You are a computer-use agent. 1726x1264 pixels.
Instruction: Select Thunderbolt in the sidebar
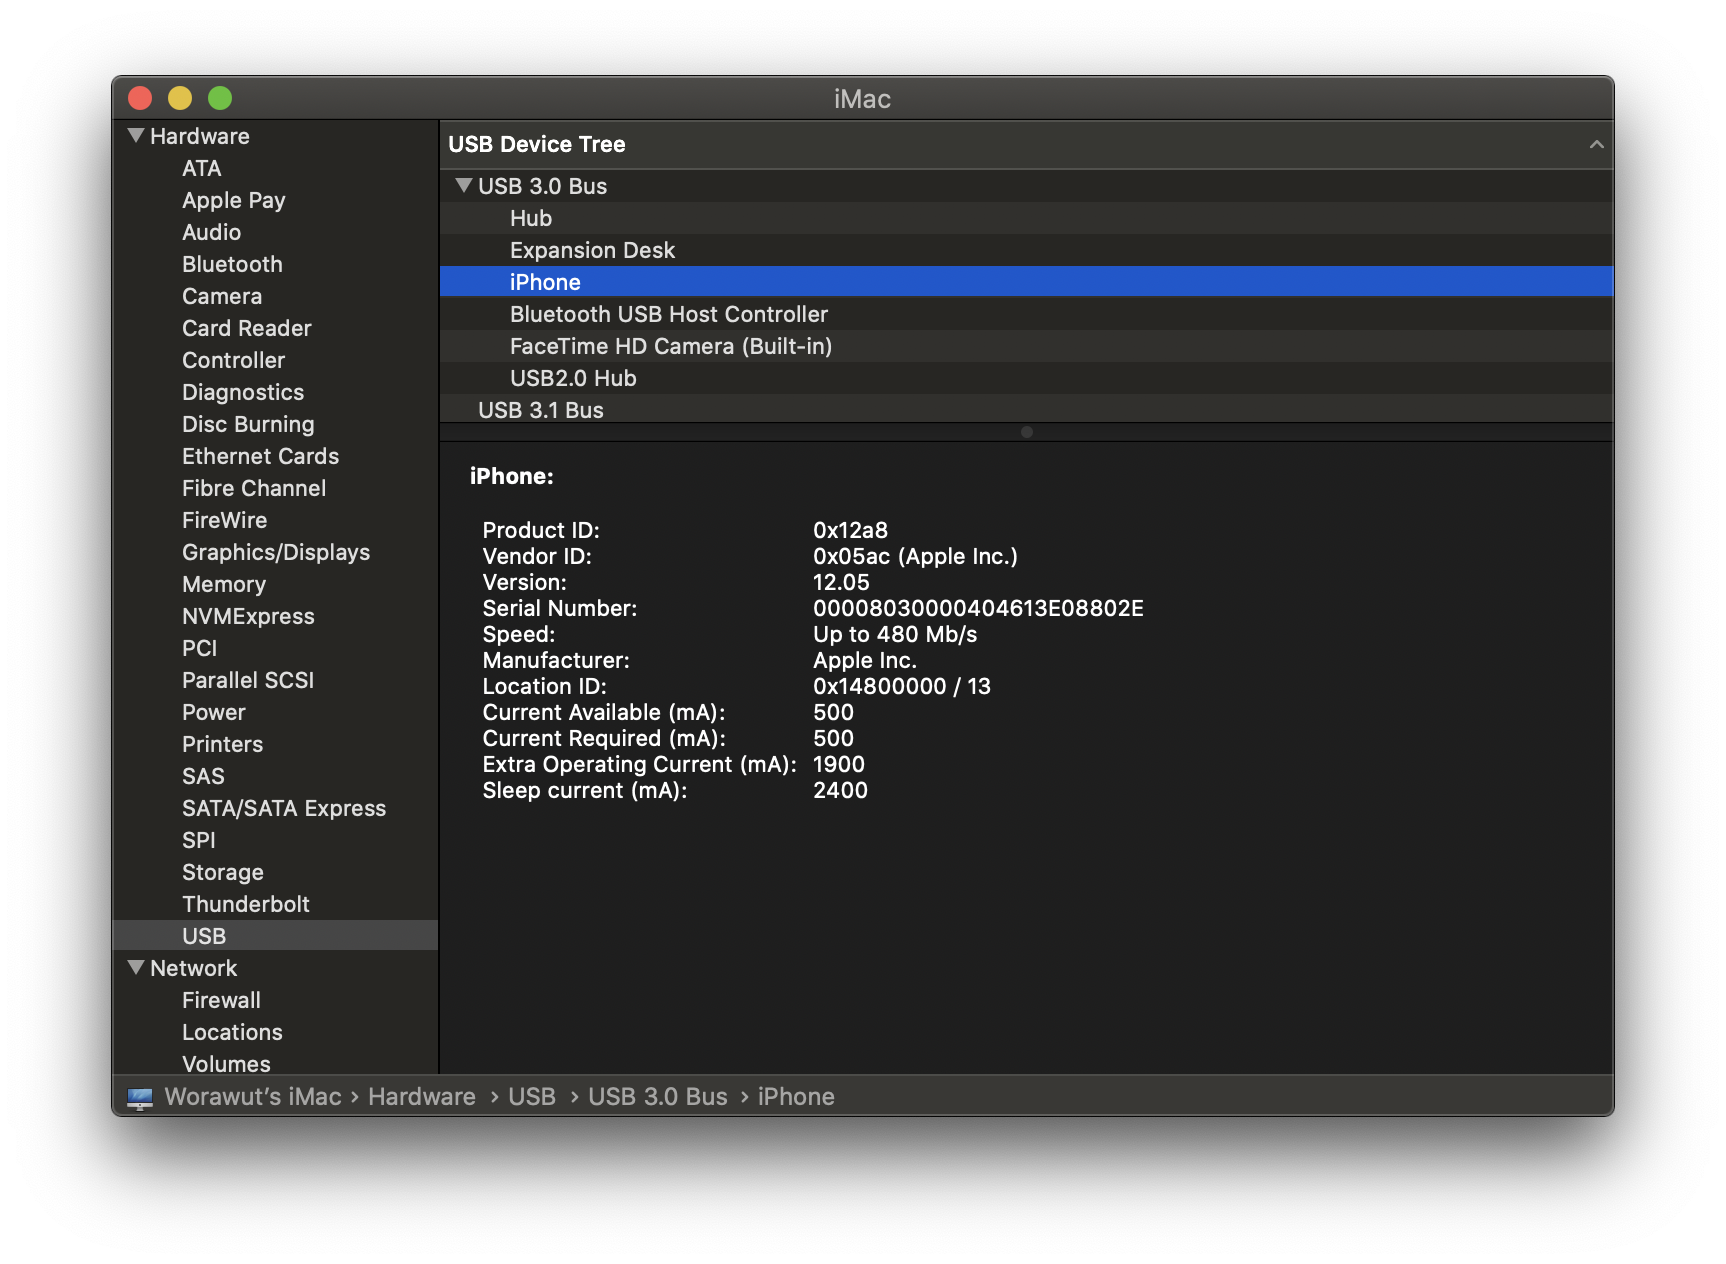(x=245, y=904)
